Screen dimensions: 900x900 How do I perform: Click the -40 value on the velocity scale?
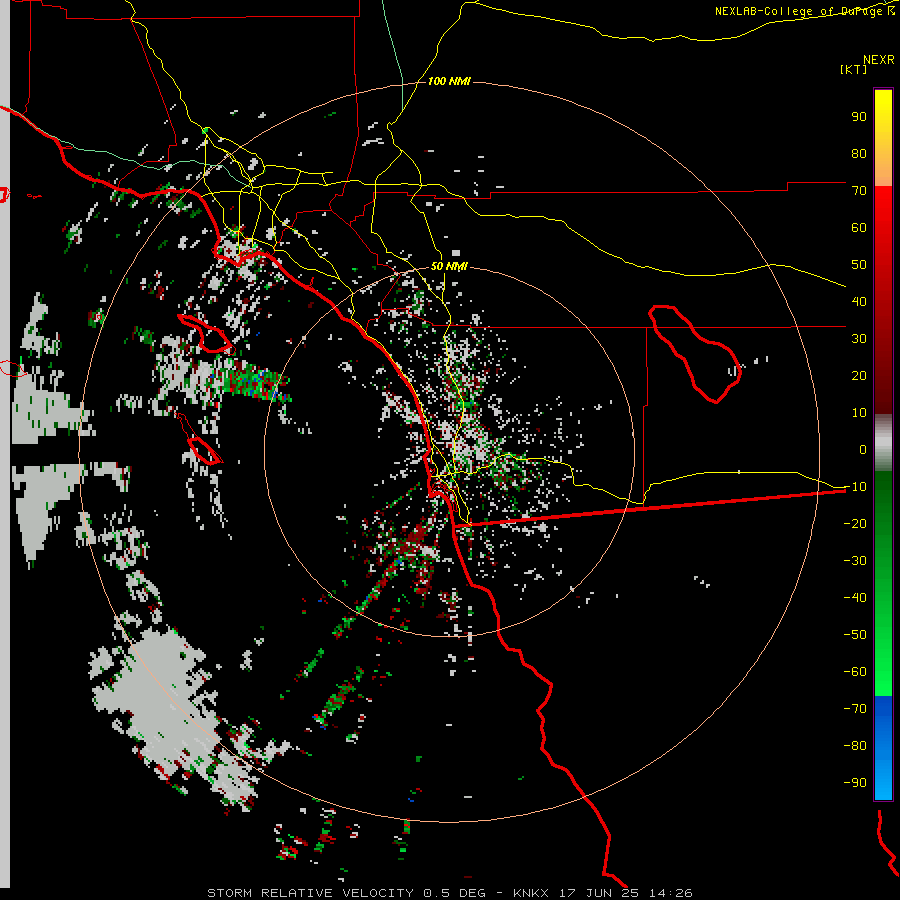pos(855,598)
